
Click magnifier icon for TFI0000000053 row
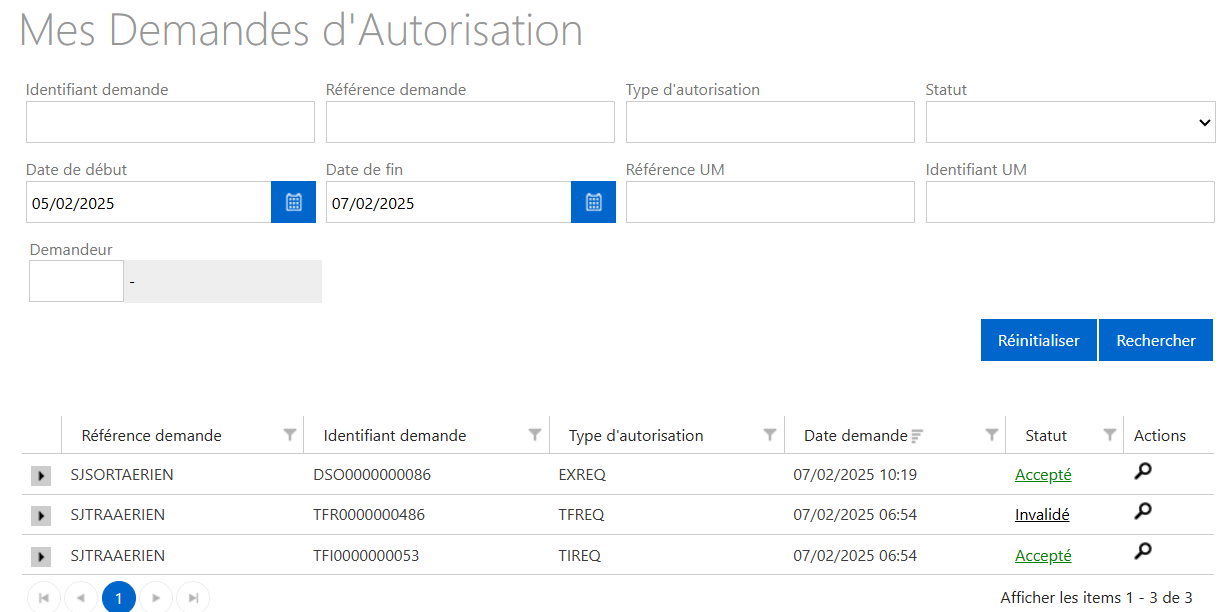point(1143,551)
